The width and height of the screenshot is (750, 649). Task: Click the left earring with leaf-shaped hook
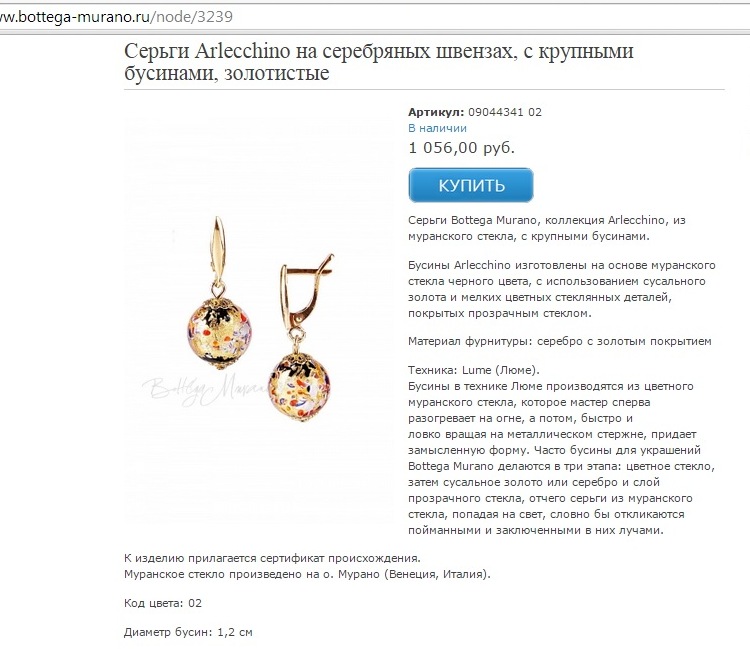click(x=219, y=293)
